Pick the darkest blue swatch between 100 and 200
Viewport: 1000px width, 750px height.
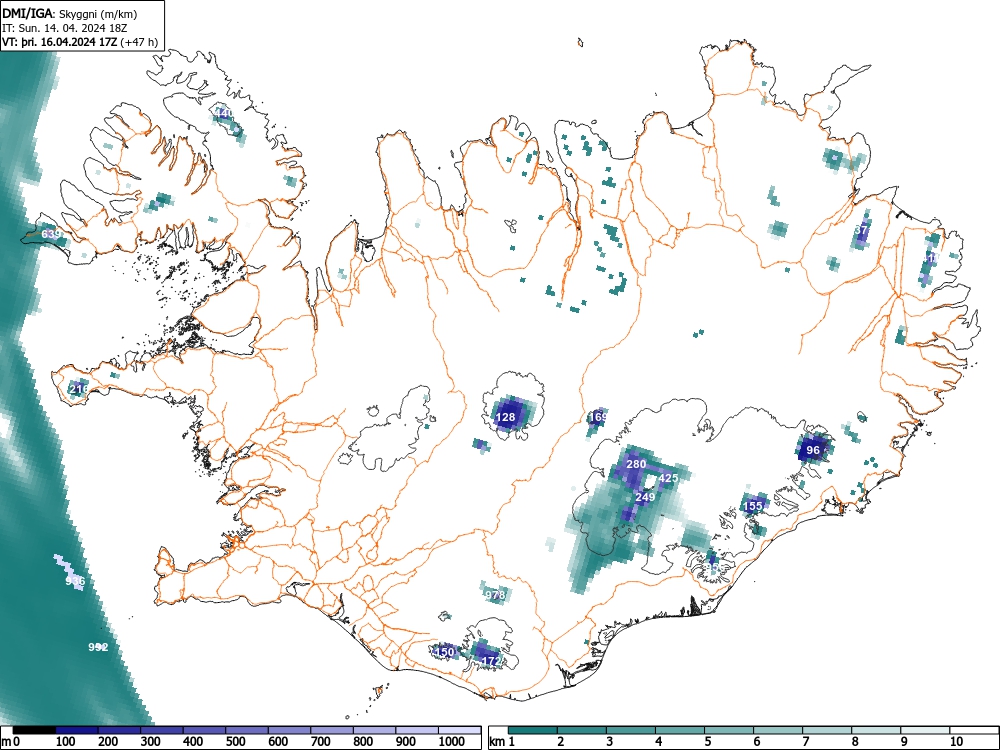(77, 730)
